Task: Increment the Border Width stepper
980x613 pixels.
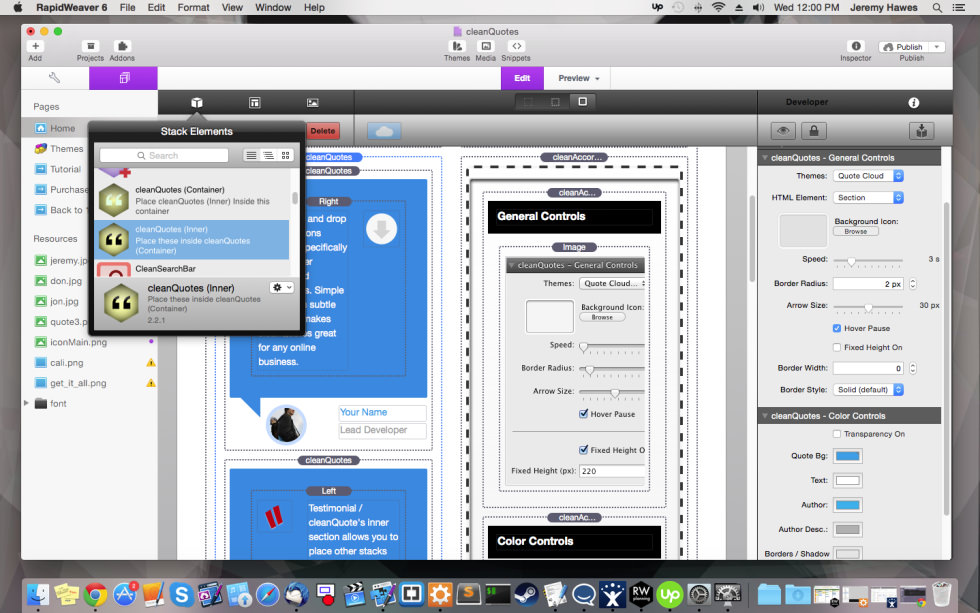Action: click(x=912, y=366)
